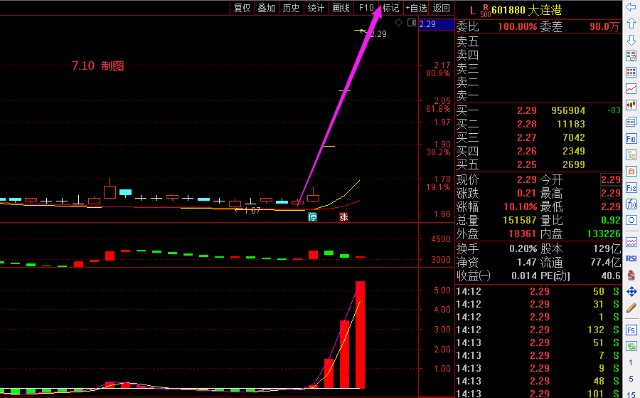This screenshot has width=640, height=398.
Task: Click the 买四 bid row at 2.26
Action: 538,151
